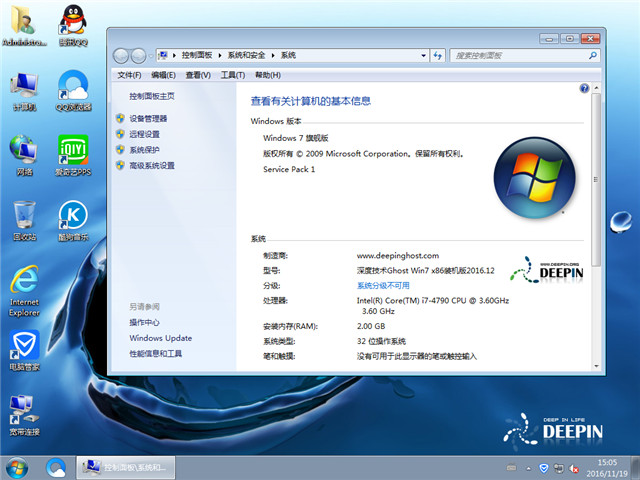
Task: Click the vertical scrollbar thumb in System window
Action: click(x=596, y=180)
